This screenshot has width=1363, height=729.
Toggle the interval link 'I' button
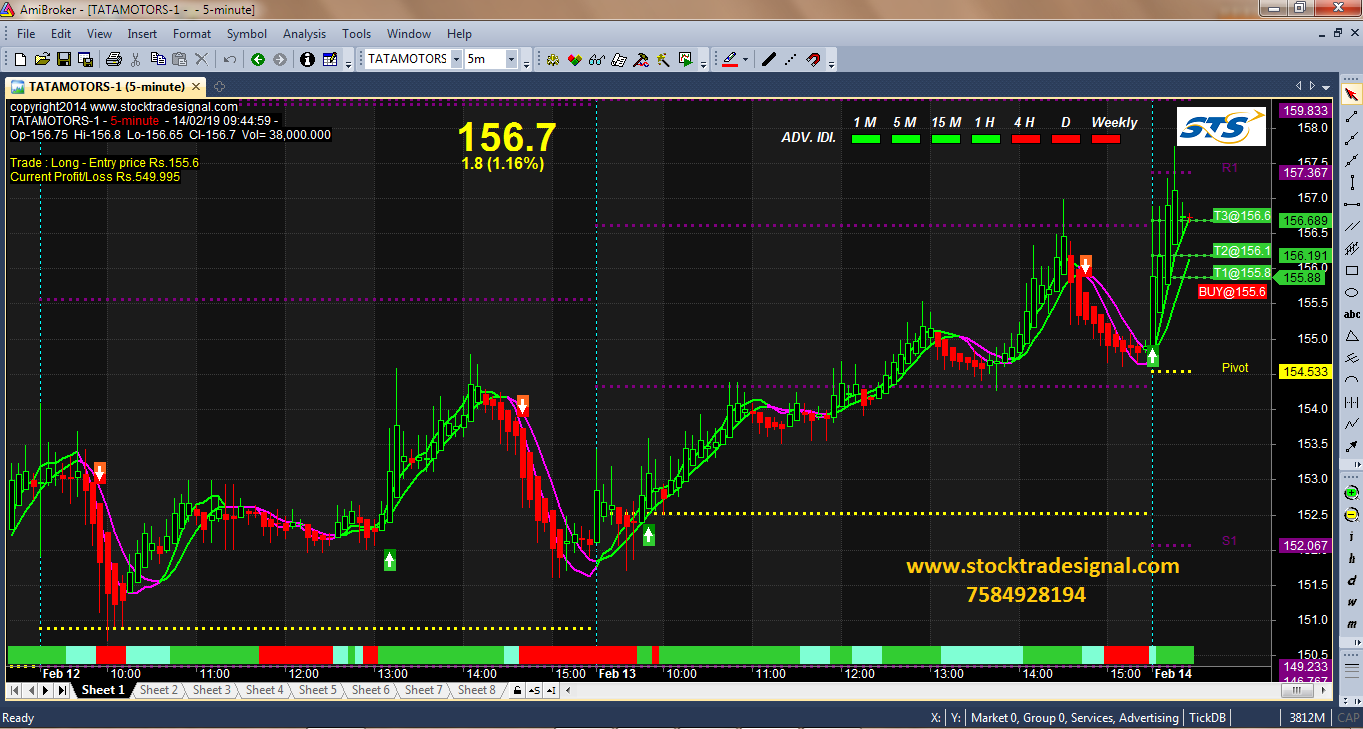coord(552,690)
